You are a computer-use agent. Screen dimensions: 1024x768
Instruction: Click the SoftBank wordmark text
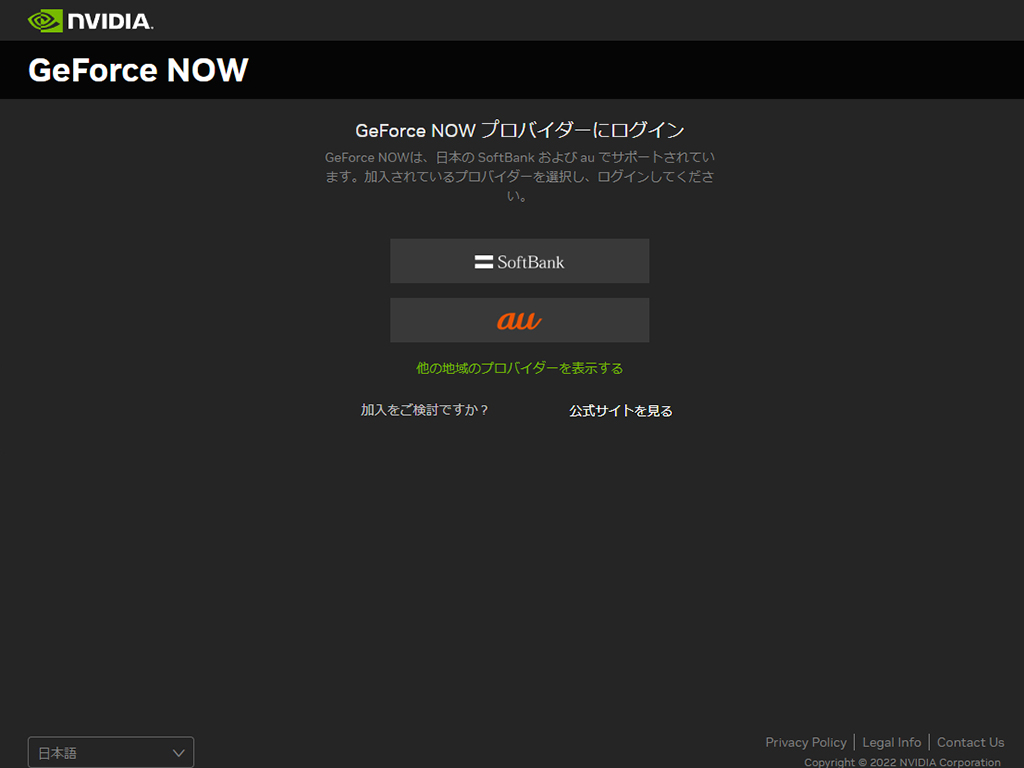point(530,263)
